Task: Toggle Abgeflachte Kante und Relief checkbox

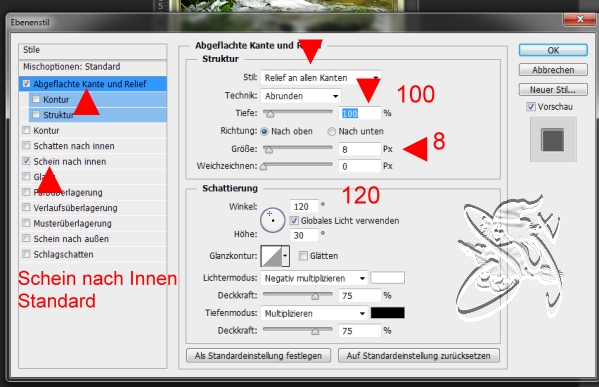Action: click(x=26, y=84)
